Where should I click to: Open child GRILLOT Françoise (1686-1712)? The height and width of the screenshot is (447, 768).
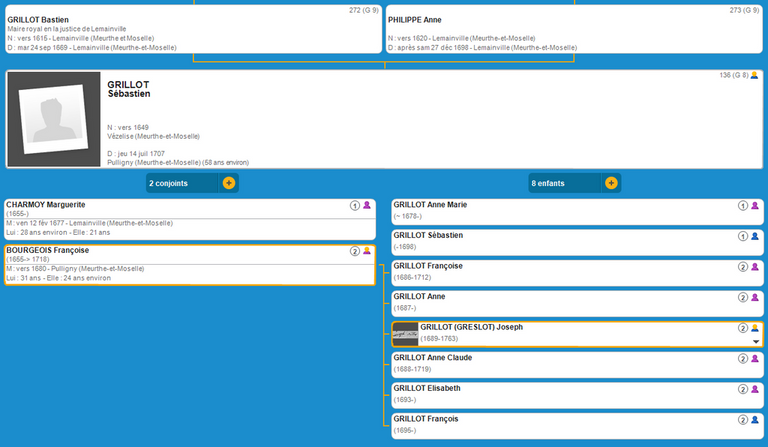[x=428, y=266]
